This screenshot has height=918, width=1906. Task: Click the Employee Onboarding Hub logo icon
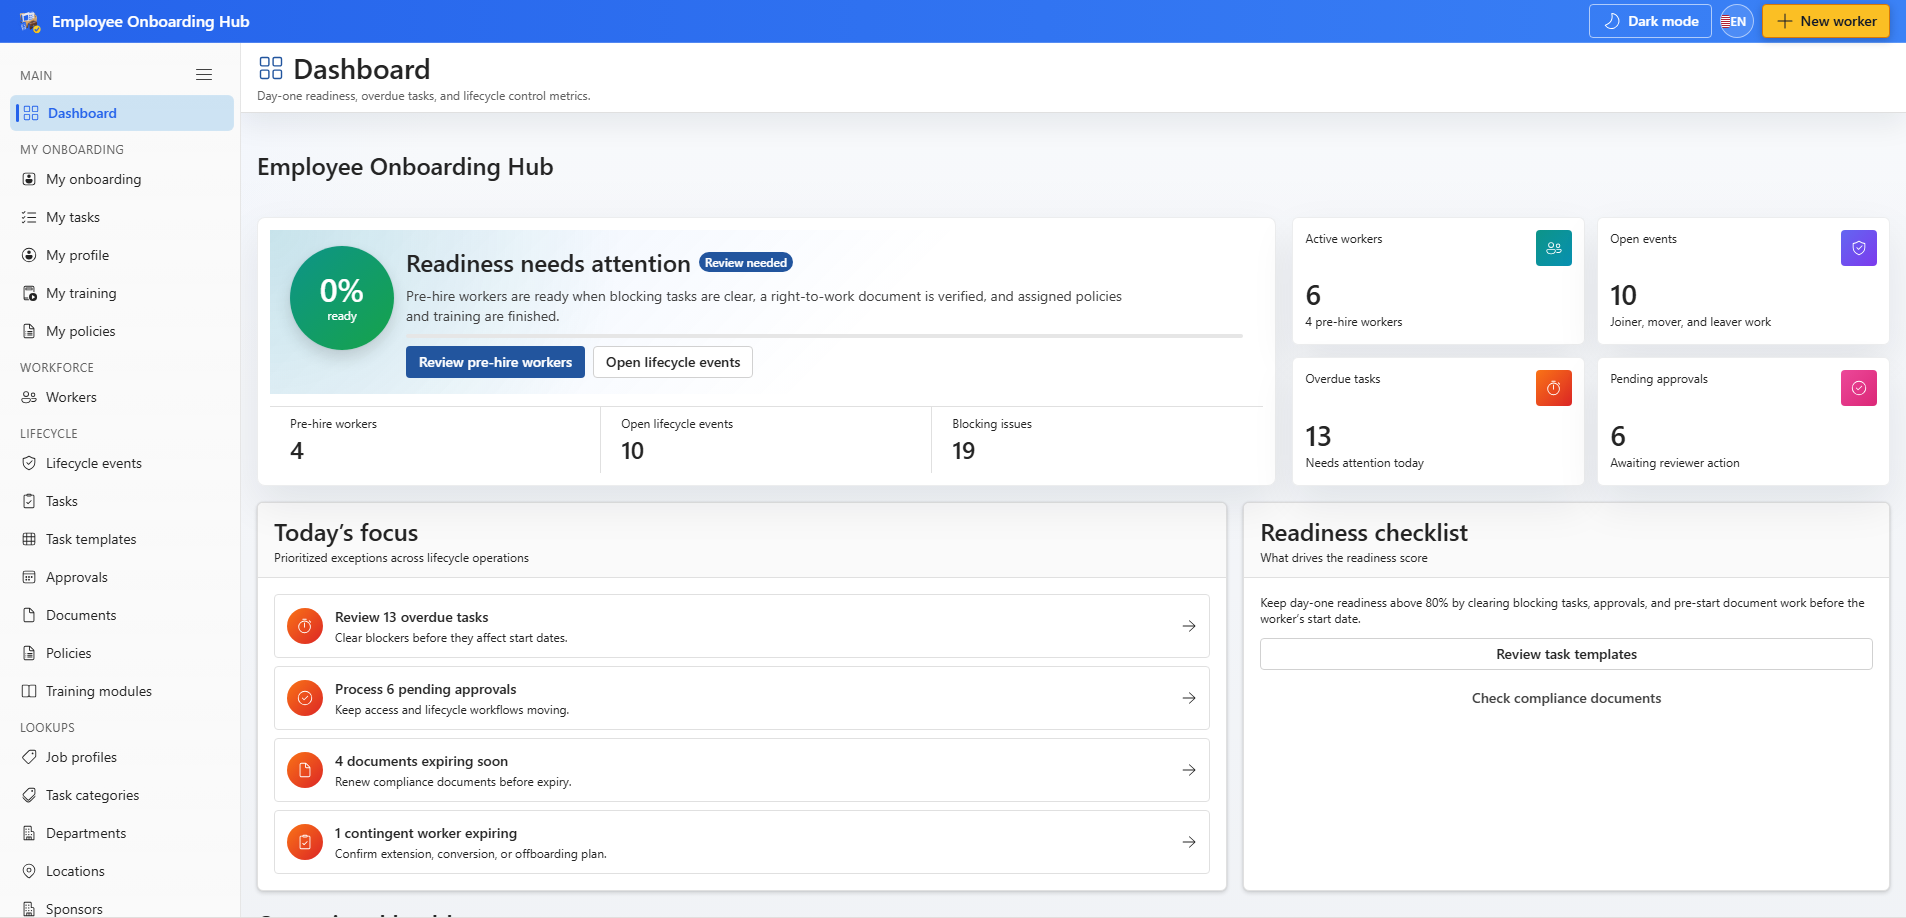click(x=30, y=21)
